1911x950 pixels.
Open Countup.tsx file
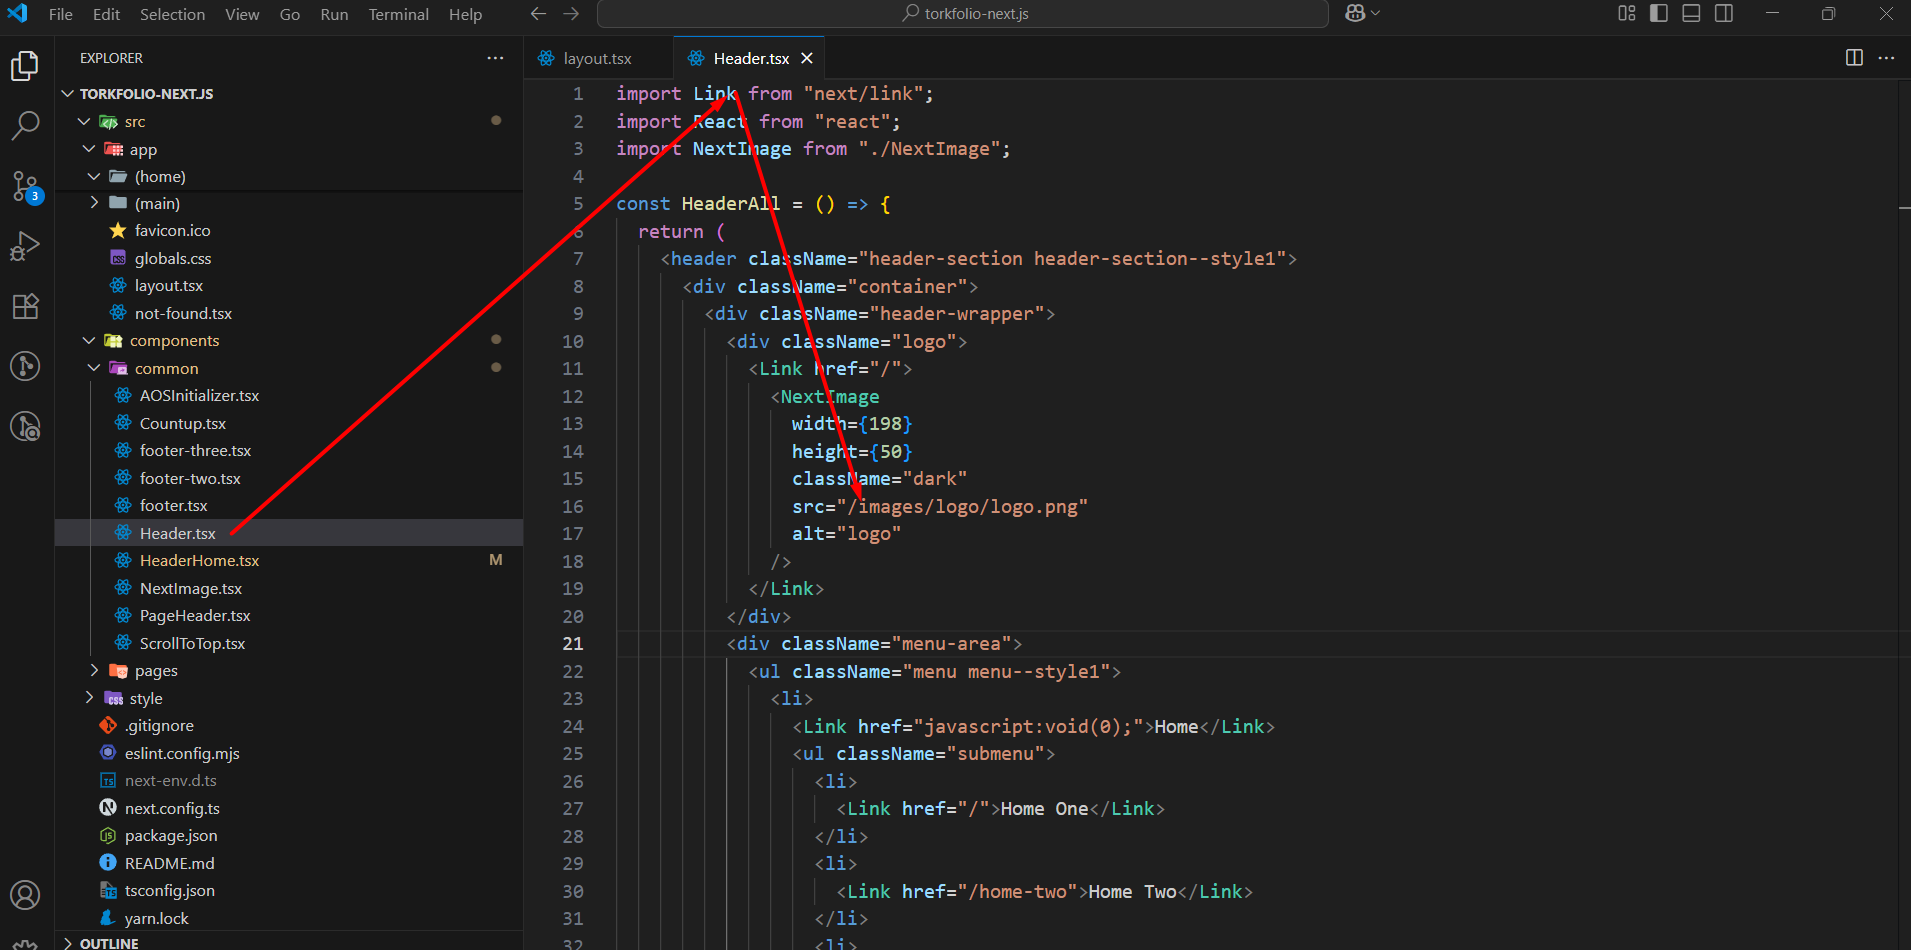(289, 423)
